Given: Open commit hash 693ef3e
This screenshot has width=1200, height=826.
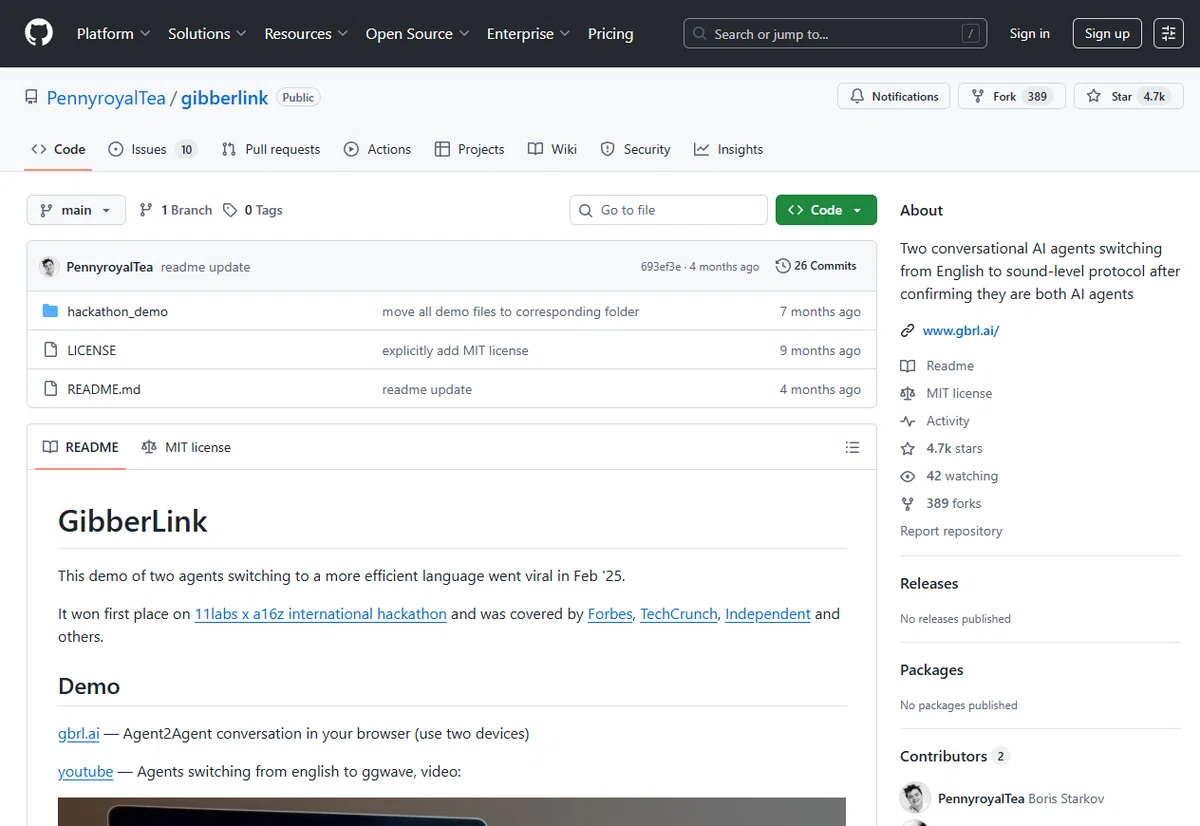Looking at the screenshot, I should click(661, 267).
